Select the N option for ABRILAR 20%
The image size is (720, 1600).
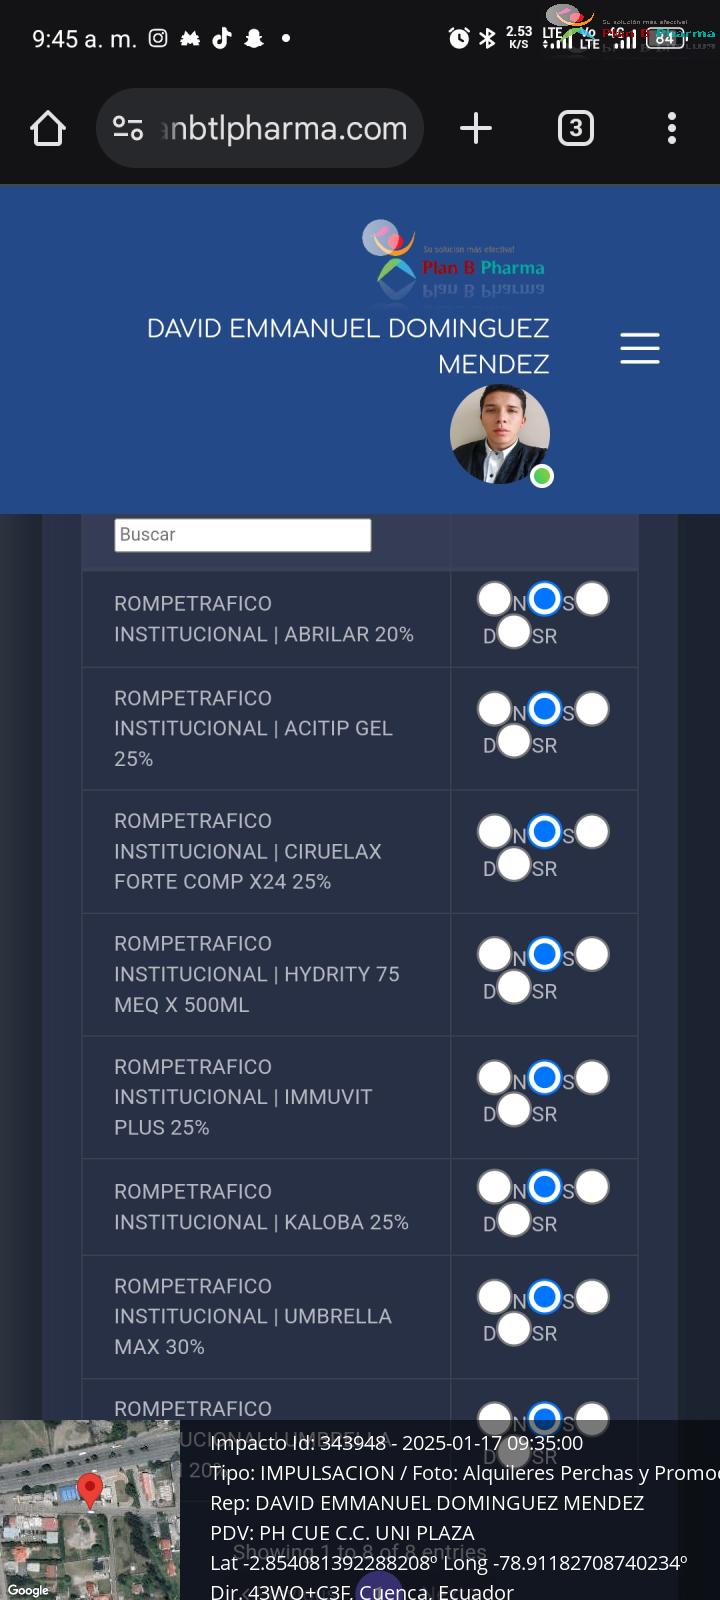[494, 599]
